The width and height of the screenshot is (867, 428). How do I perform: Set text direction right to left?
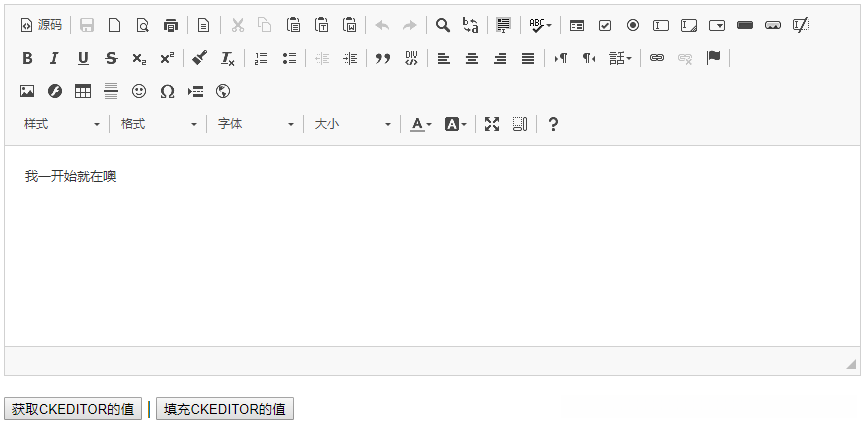pyautogui.click(x=589, y=58)
